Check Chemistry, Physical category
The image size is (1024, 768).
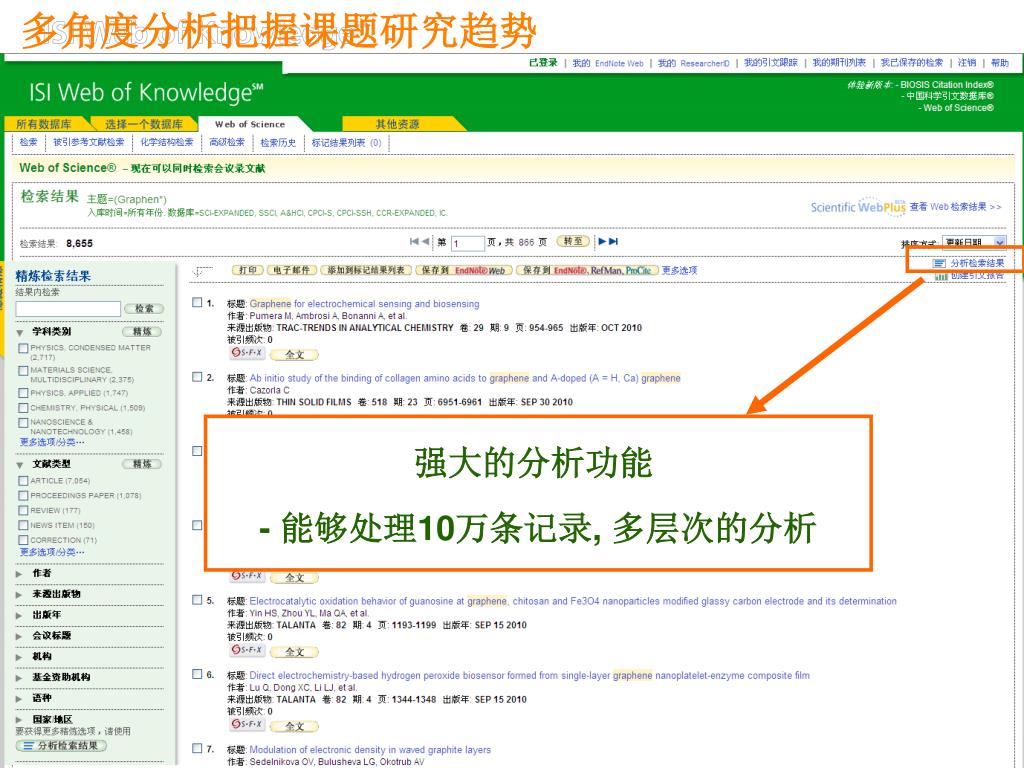click(x=24, y=408)
